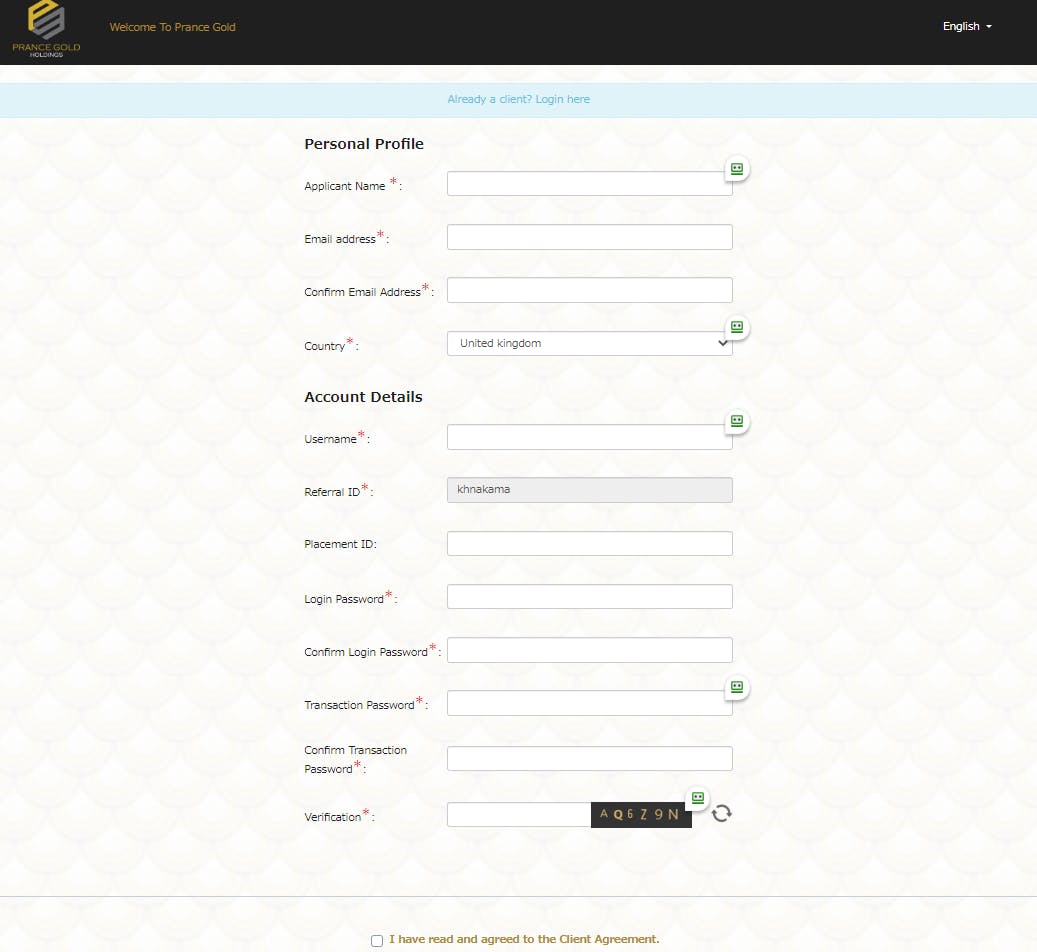Click the refresh captcha icon
Screen dimensions: 1037x952
[722, 813]
